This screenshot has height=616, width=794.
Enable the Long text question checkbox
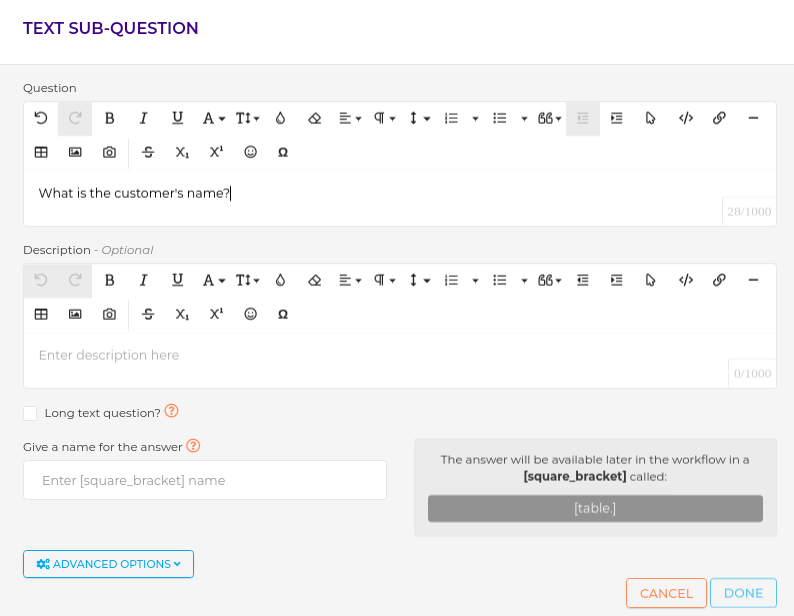click(30, 413)
